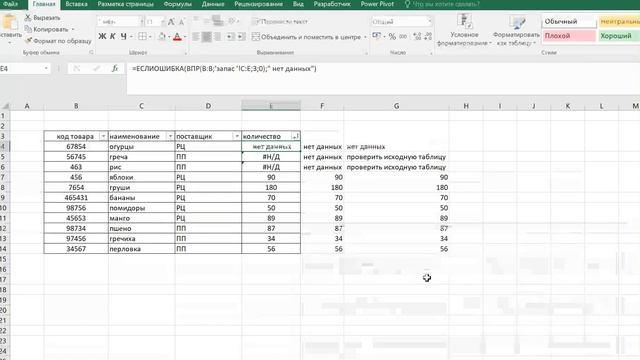The image size is (640, 360).
Task: Open the font size dropdown
Action: tap(162, 22)
